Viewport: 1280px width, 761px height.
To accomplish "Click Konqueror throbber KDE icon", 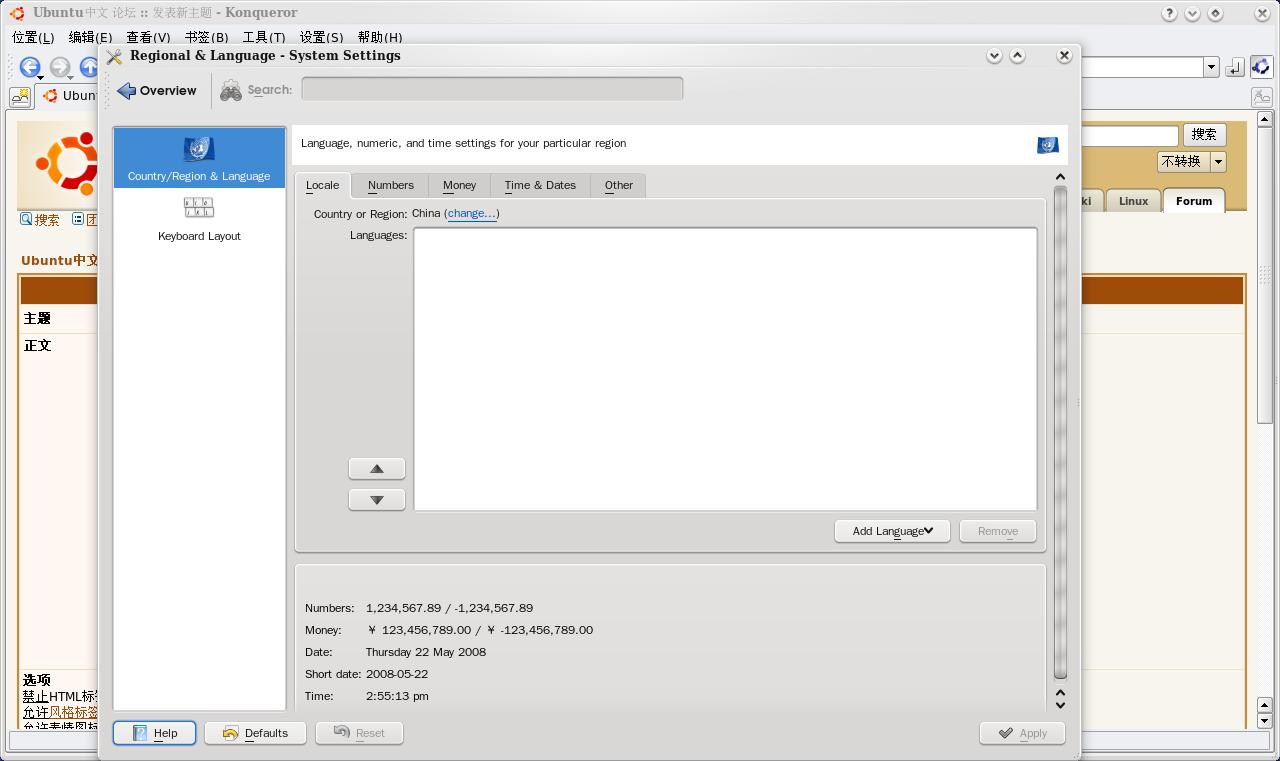I will [1261, 67].
